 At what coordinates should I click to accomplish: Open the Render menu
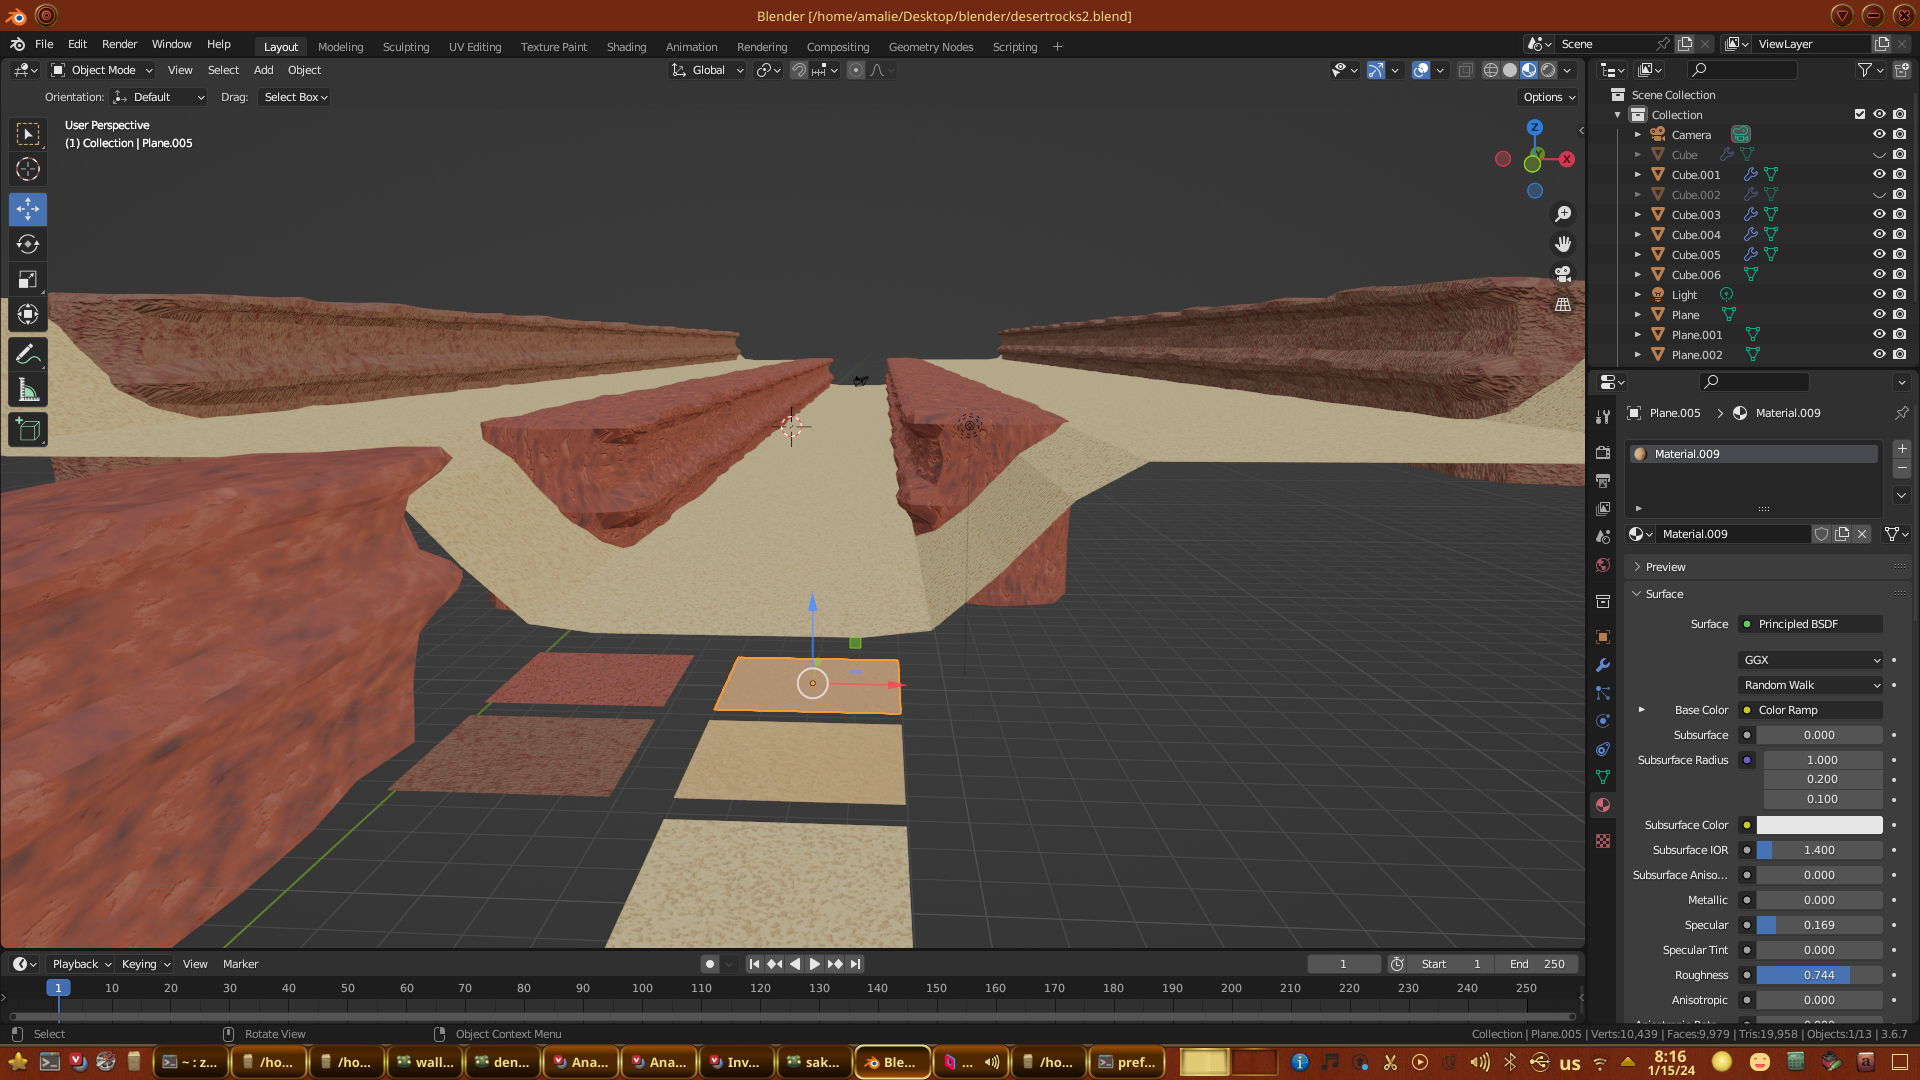coord(119,44)
